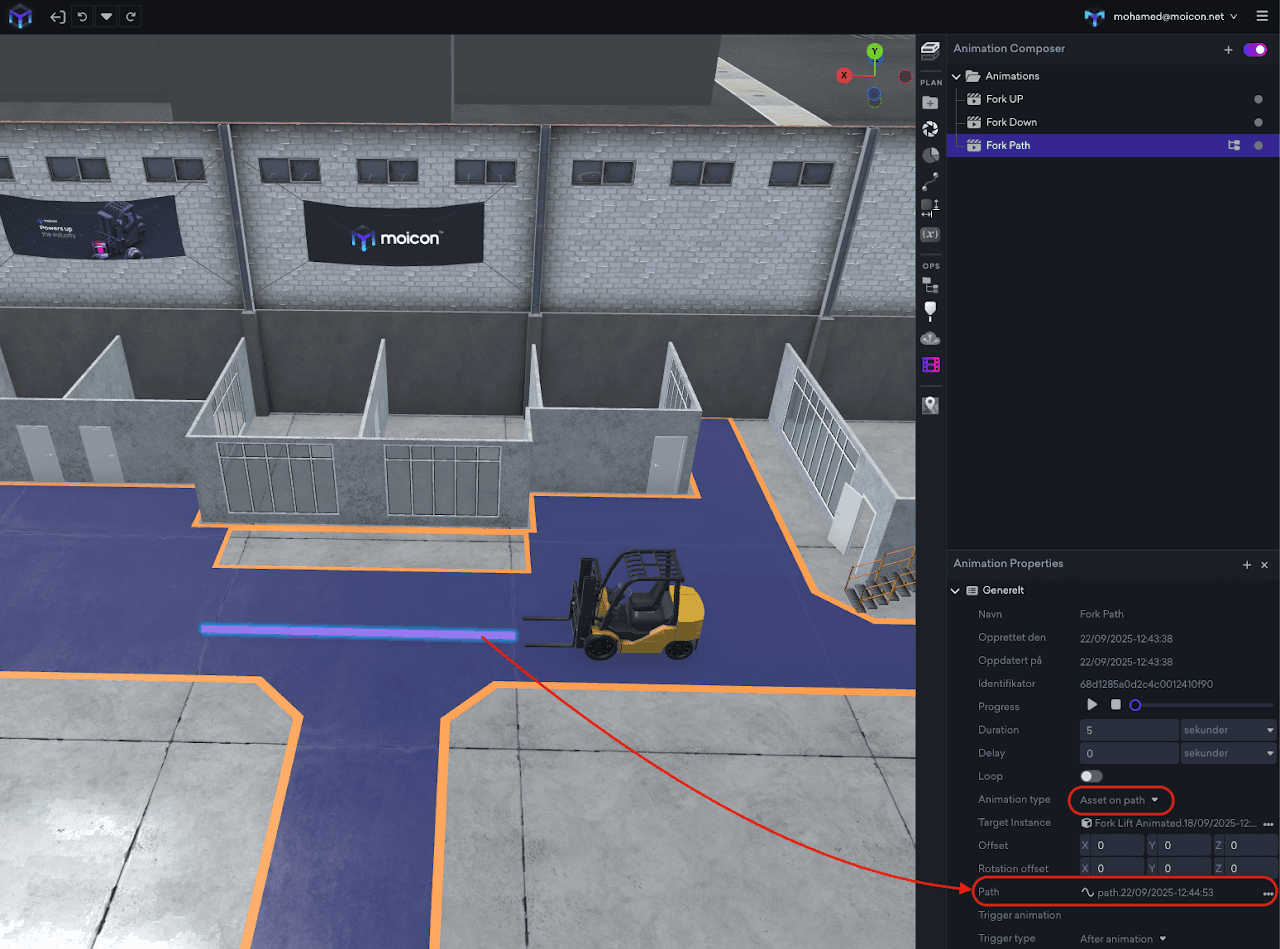This screenshot has height=949, width=1280.
Task: Open the Animation Composer film strip icon
Action: (x=931, y=365)
